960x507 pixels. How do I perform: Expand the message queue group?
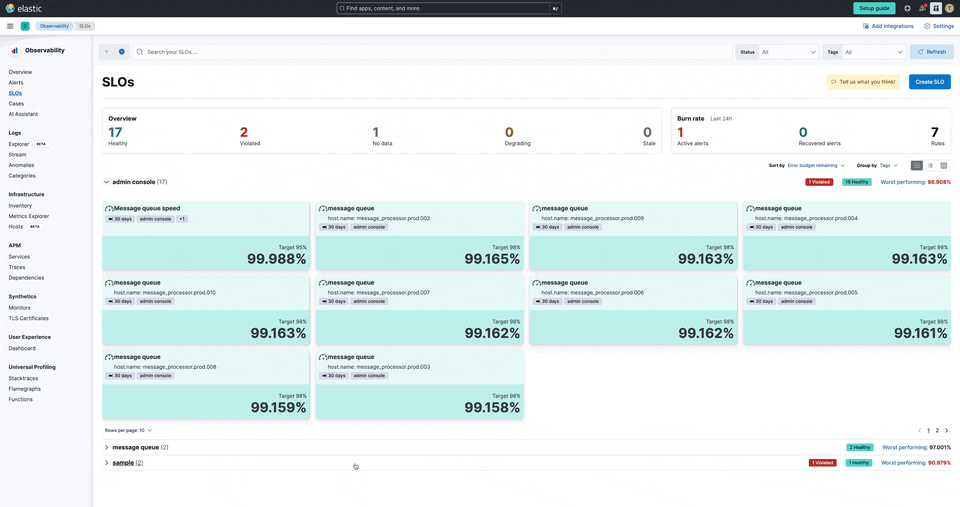pos(107,447)
